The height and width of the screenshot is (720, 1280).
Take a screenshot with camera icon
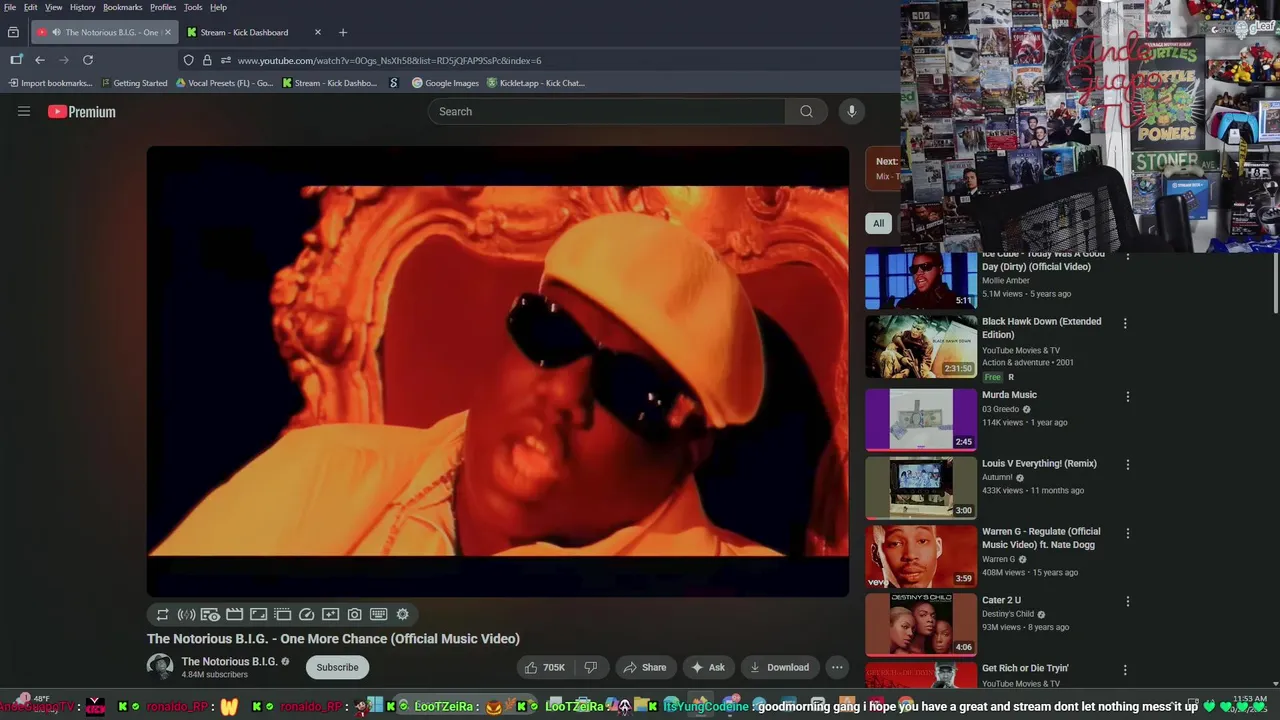click(354, 614)
